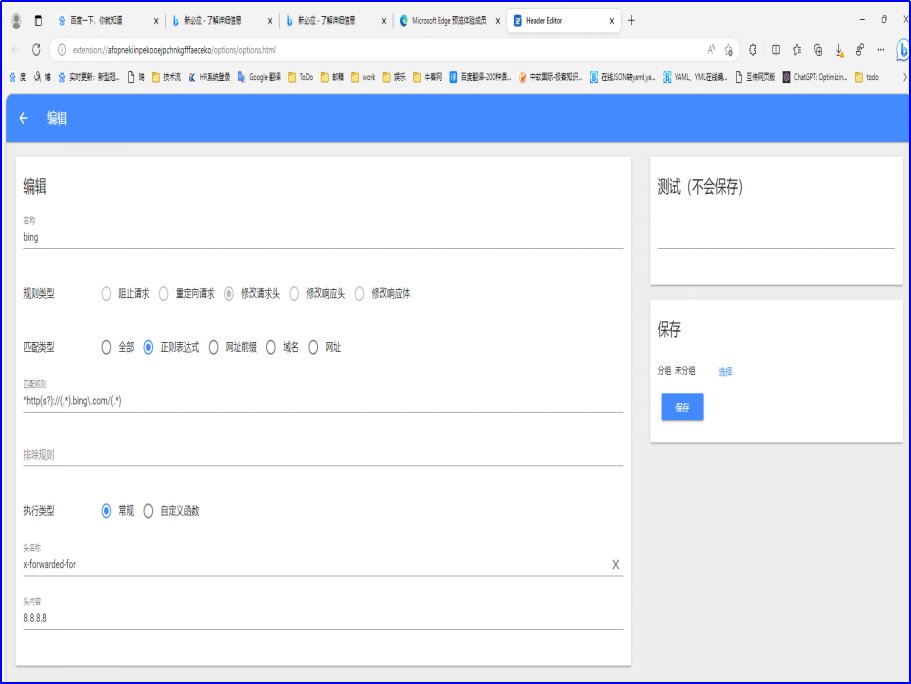Click the back arrow beside 编辑
911x684 pixels.
click(x=22, y=118)
